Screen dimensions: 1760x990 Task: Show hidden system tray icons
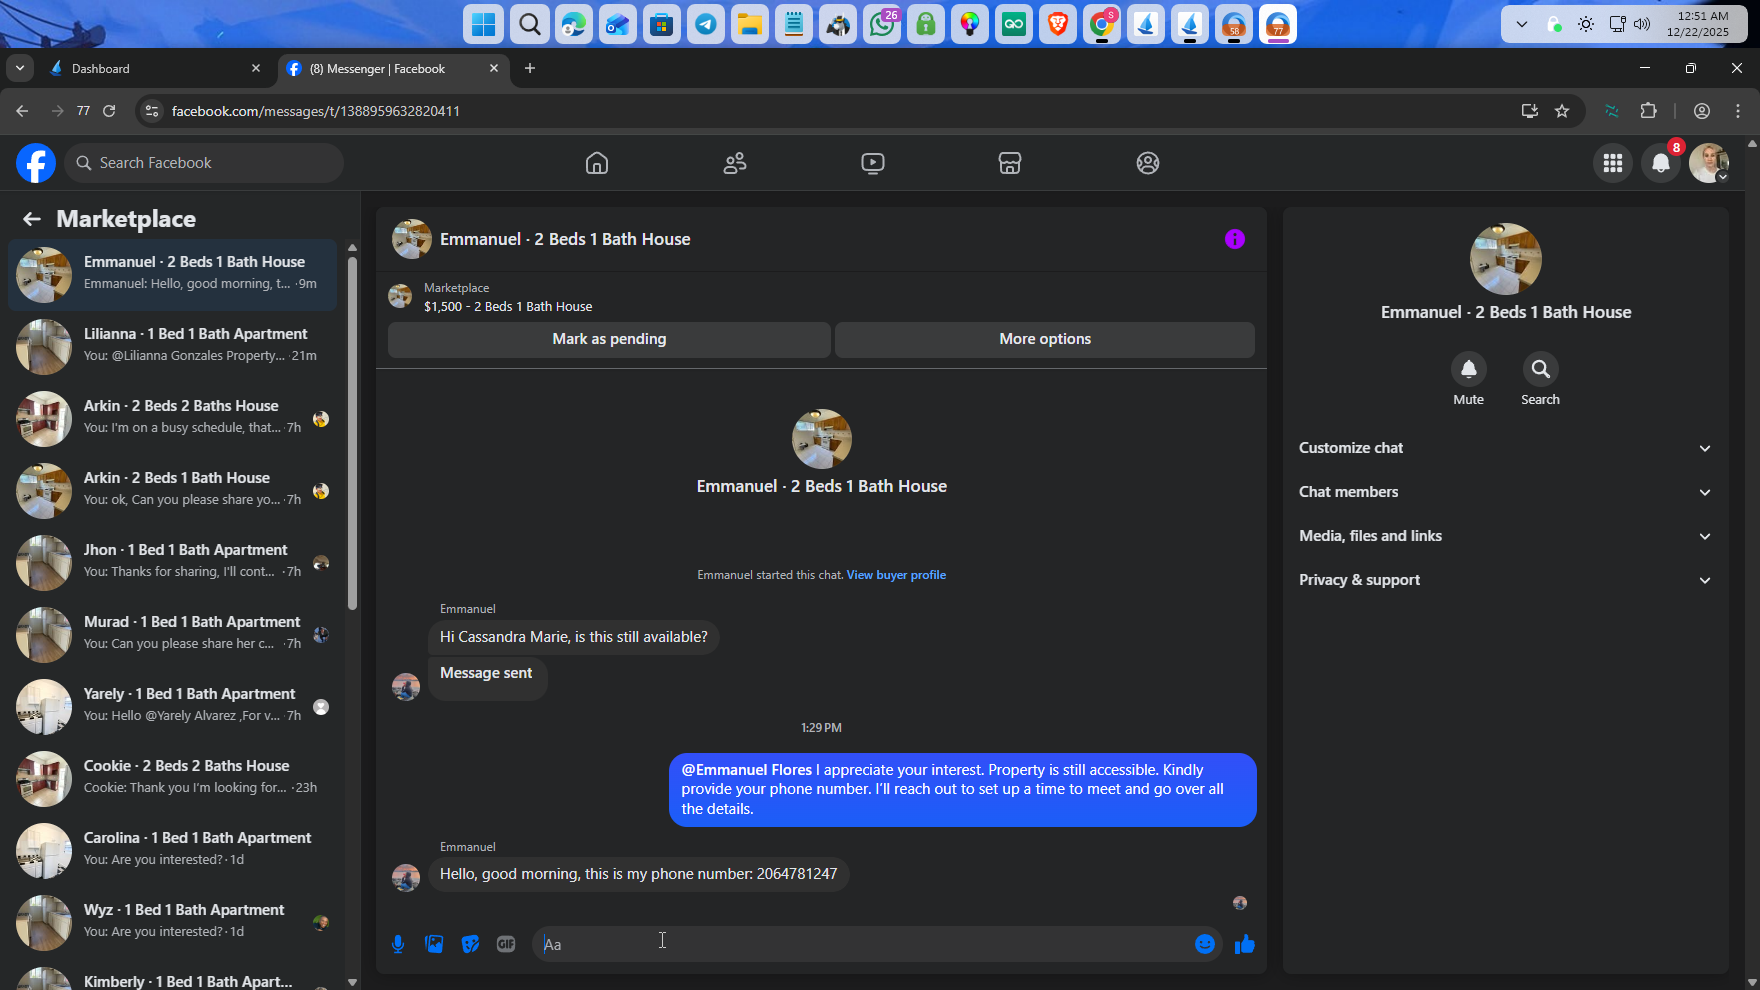point(1522,24)
